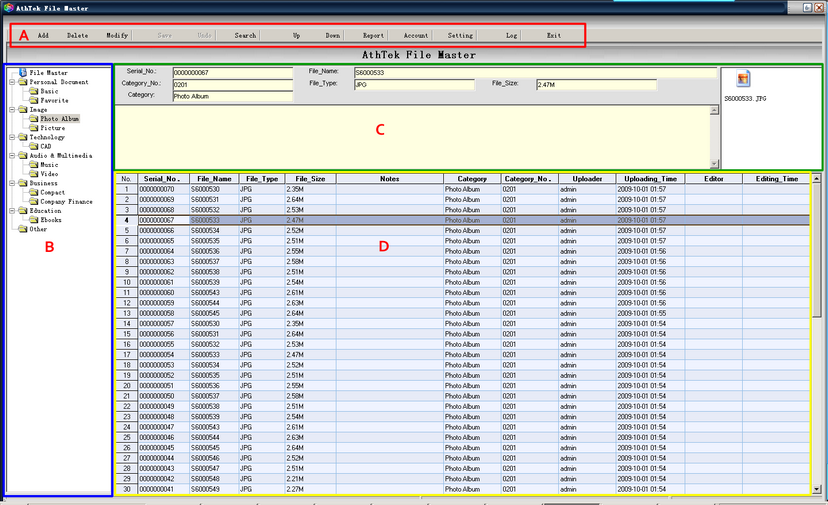Open Search from the toolbar
The image size is (828, 505).
coord(245,35)
